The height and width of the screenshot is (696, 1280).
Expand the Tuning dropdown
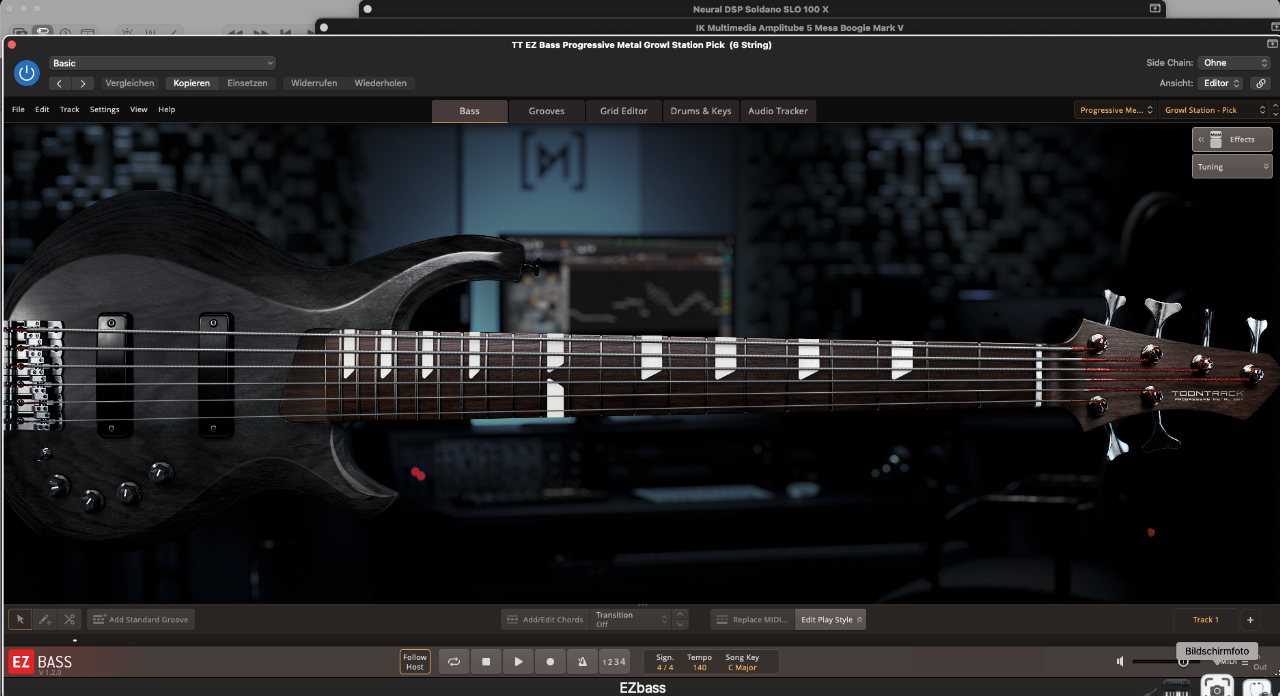(1232, 166)
